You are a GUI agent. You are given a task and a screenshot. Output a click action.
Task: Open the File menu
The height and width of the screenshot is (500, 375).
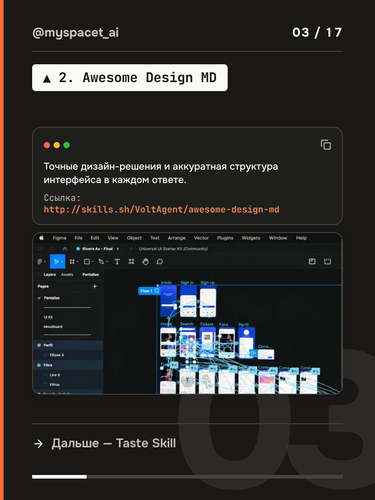pyautogui.click(x=78, y=238)
